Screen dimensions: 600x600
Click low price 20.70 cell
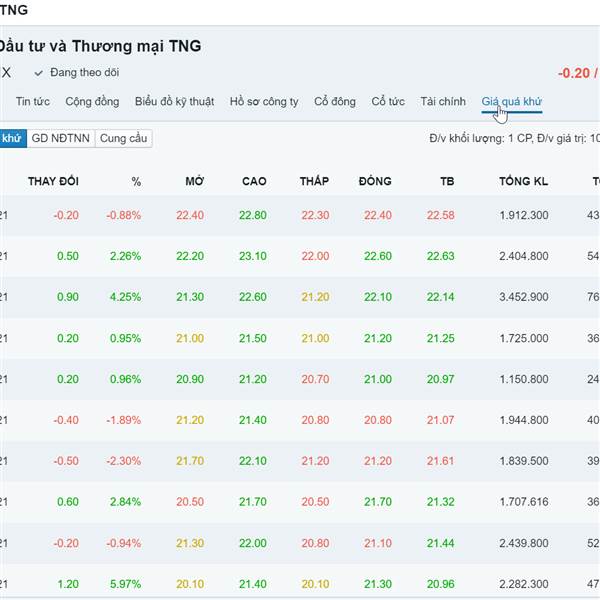[x=315, y=379]
